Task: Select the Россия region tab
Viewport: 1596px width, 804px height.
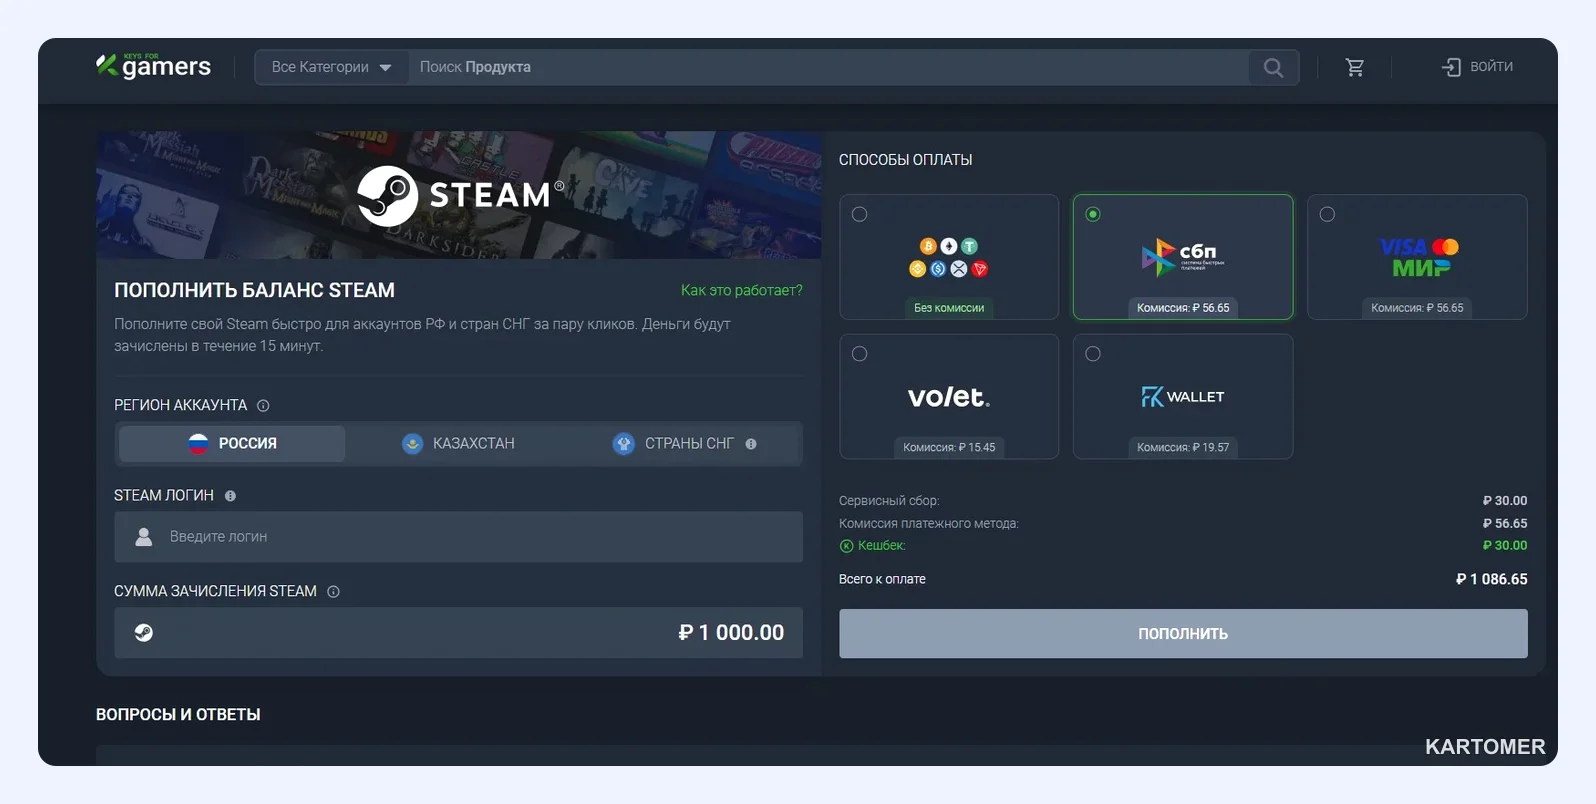Action: 232,443
